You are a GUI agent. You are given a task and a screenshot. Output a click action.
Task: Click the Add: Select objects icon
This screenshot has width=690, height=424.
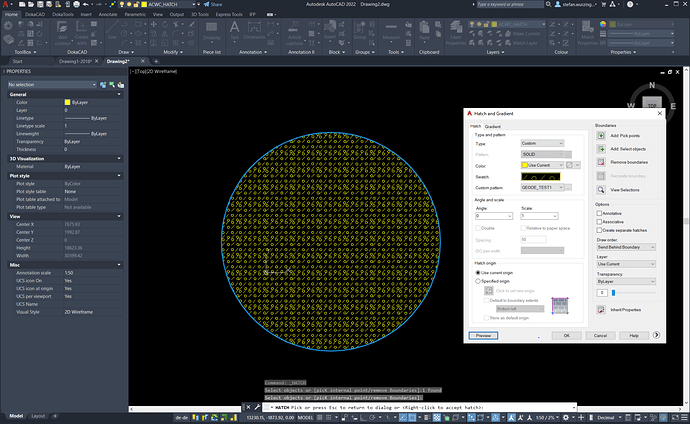click(600, 148)
